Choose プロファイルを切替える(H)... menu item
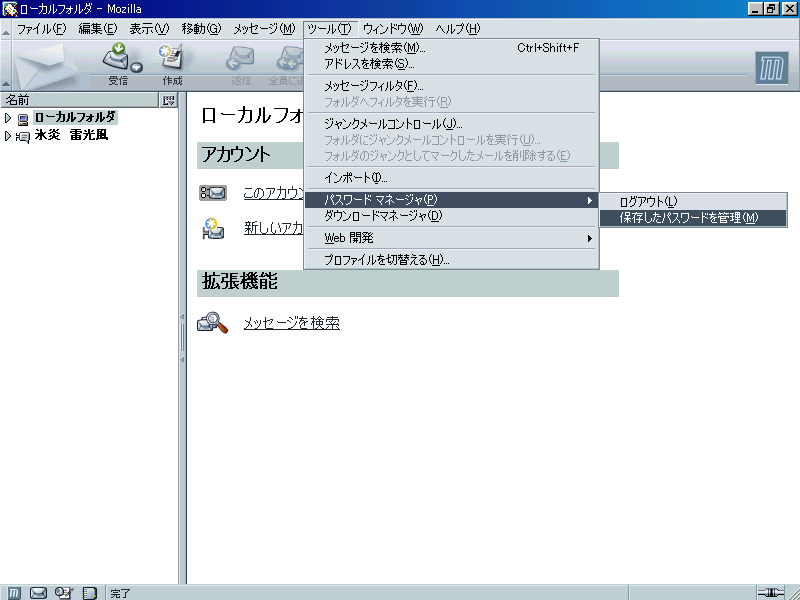The height and width of the screenshot is (600, 800). pos(452,260)
